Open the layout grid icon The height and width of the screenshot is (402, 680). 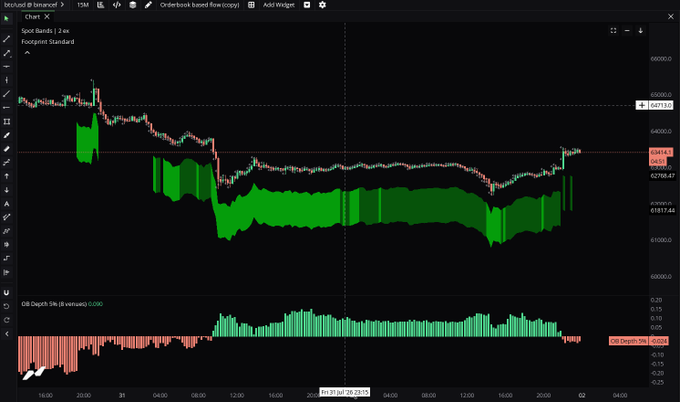[251, 5]
